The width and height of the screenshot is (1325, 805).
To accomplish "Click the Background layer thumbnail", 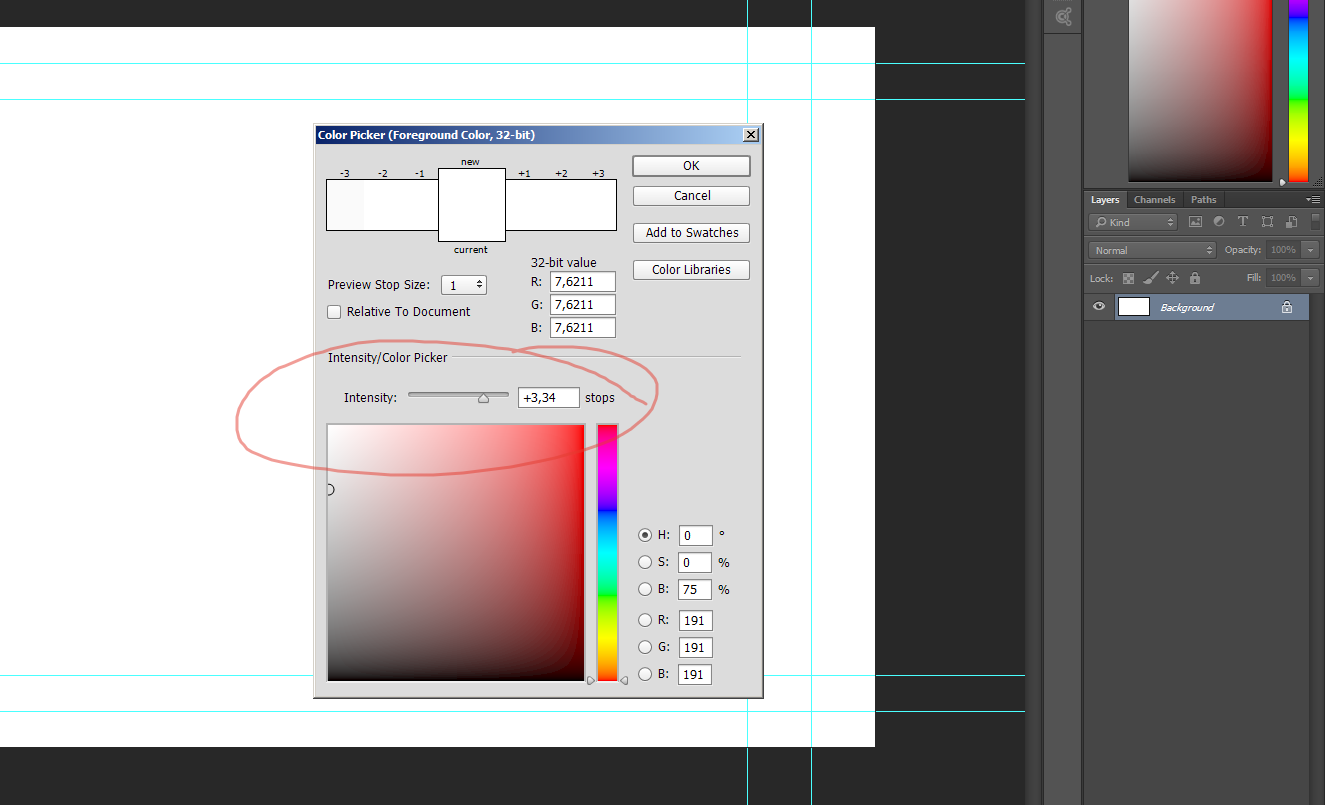I will click(1134, 307).
